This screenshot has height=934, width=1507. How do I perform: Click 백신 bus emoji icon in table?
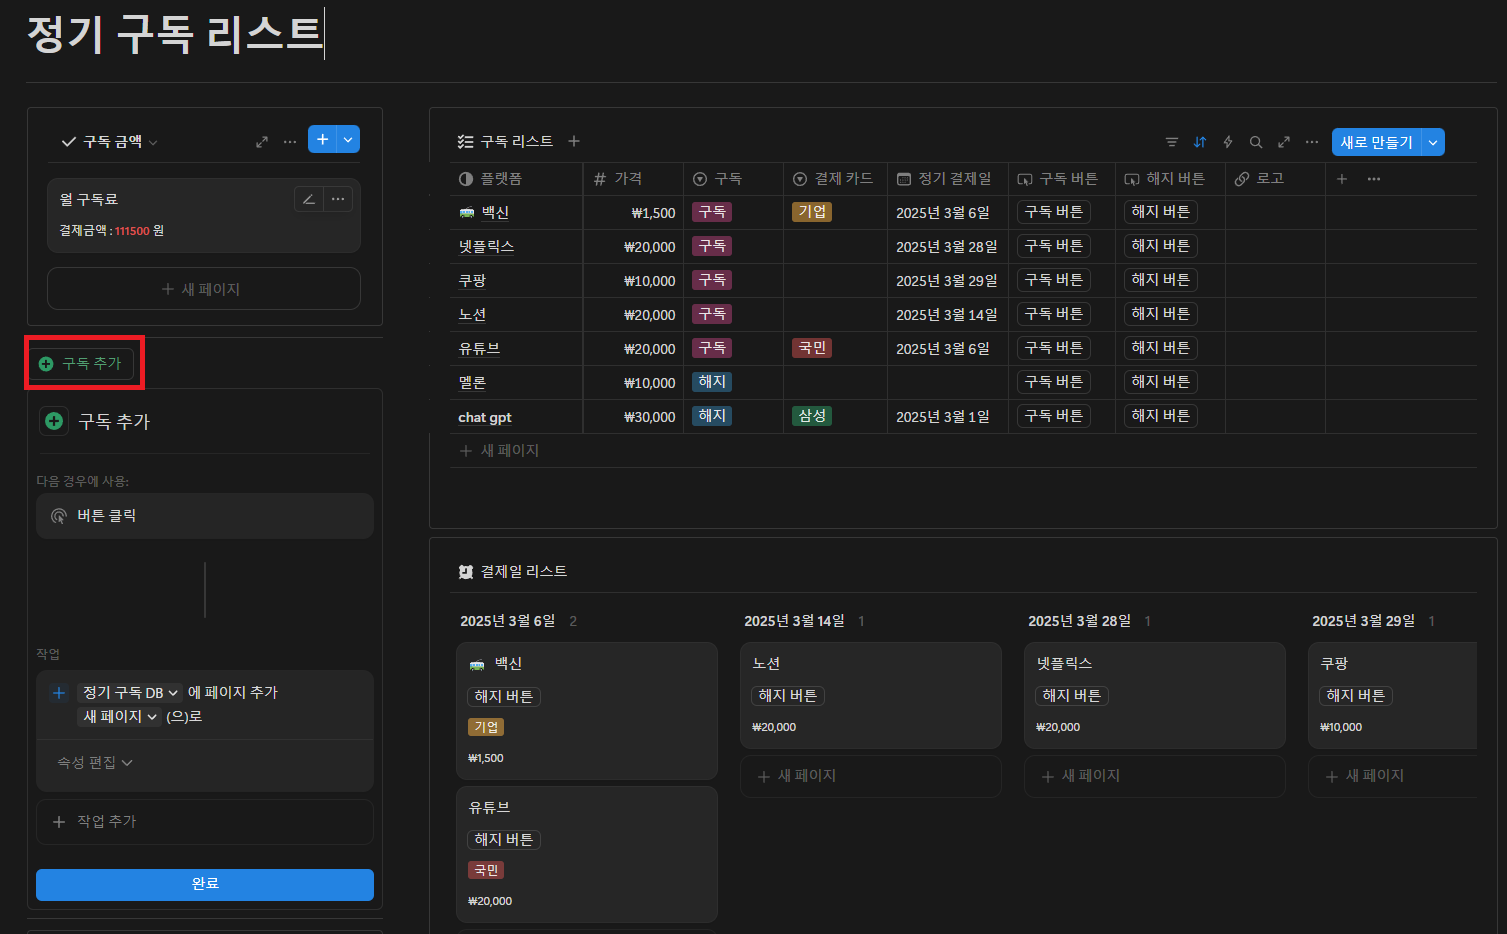[467, 212]
